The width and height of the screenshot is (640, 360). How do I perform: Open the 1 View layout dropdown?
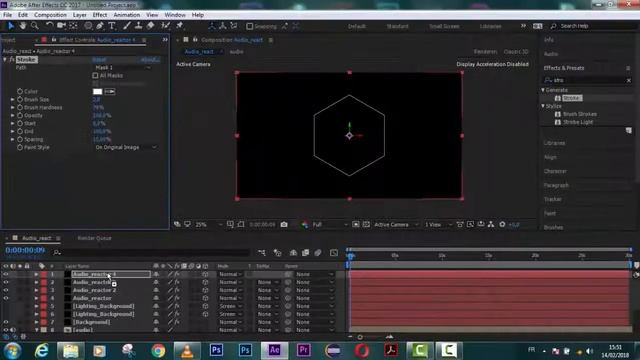click(438, 224)
